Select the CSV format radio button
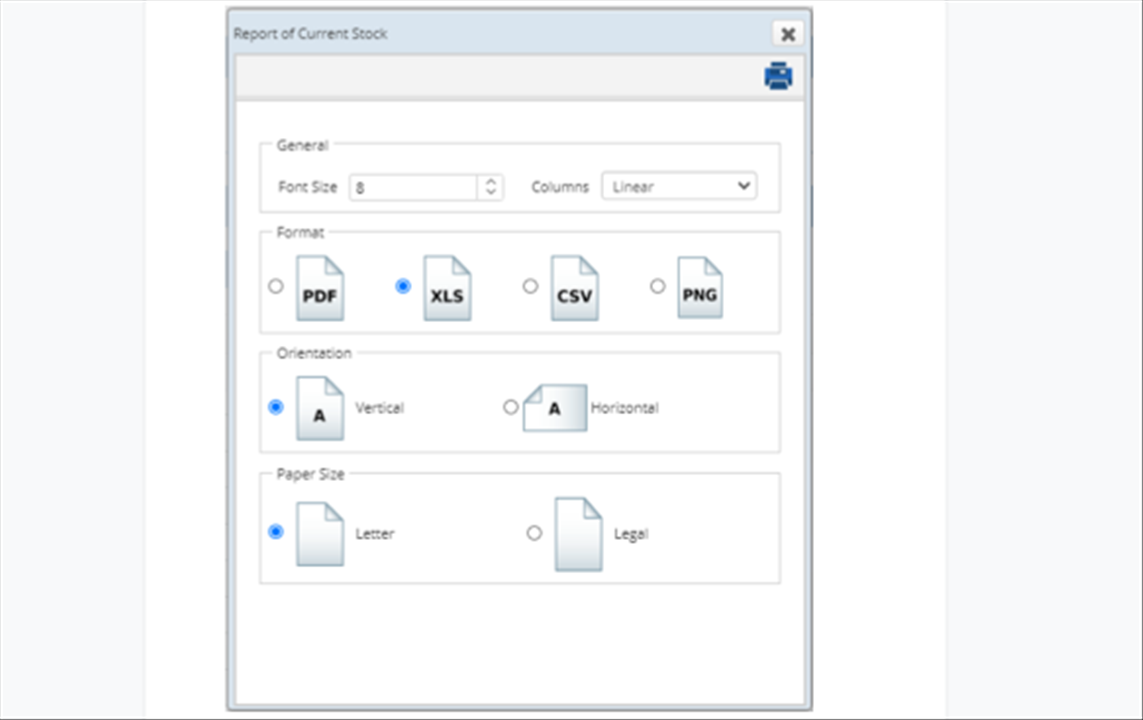Viewport: 1143px width, 720px height. coord(530,286)
